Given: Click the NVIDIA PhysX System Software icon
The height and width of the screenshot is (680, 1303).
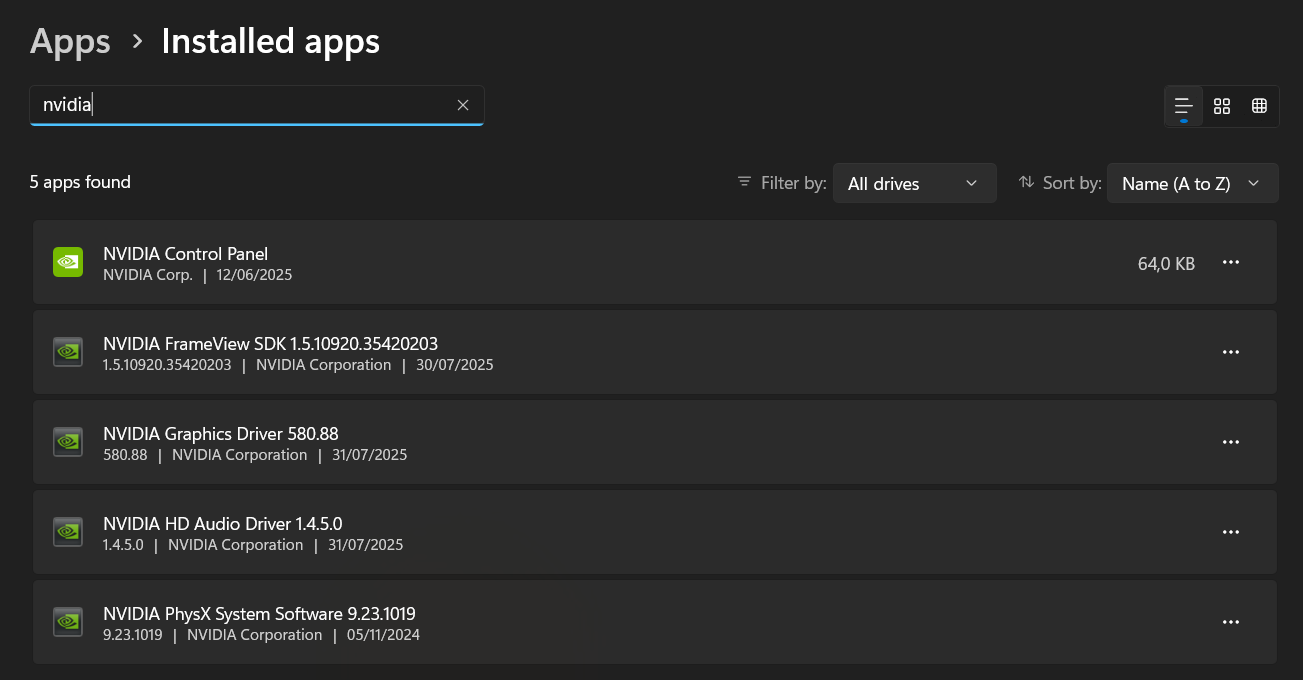Looking at the screenshot, I should point(68,622).
